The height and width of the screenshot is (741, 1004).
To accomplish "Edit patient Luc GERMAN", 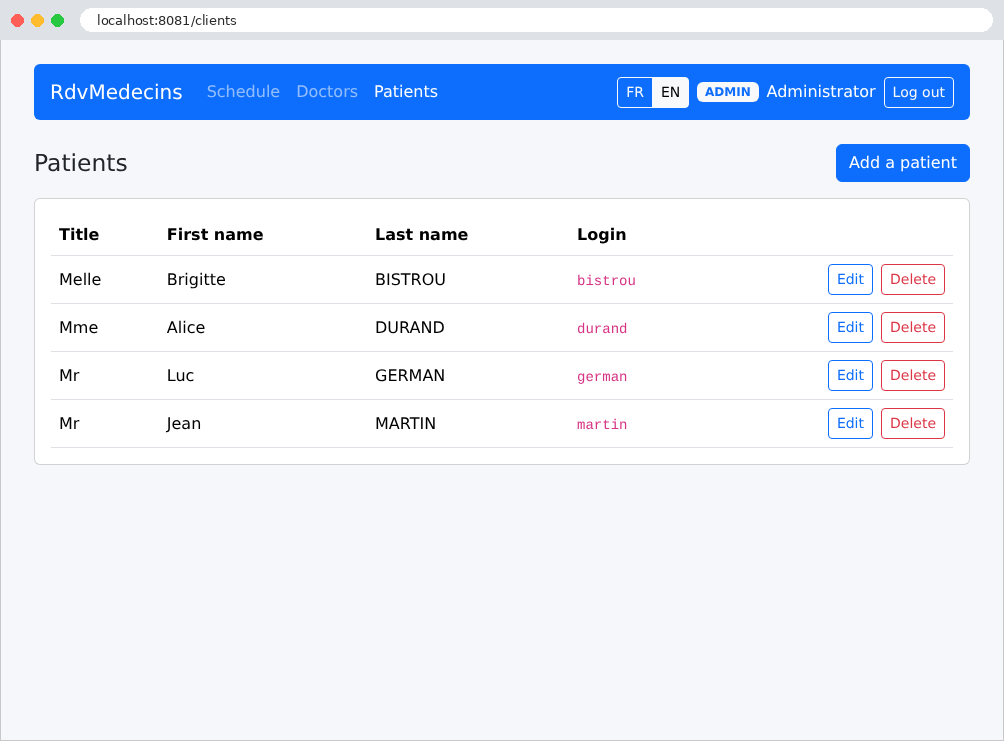I will click(850, 375).
